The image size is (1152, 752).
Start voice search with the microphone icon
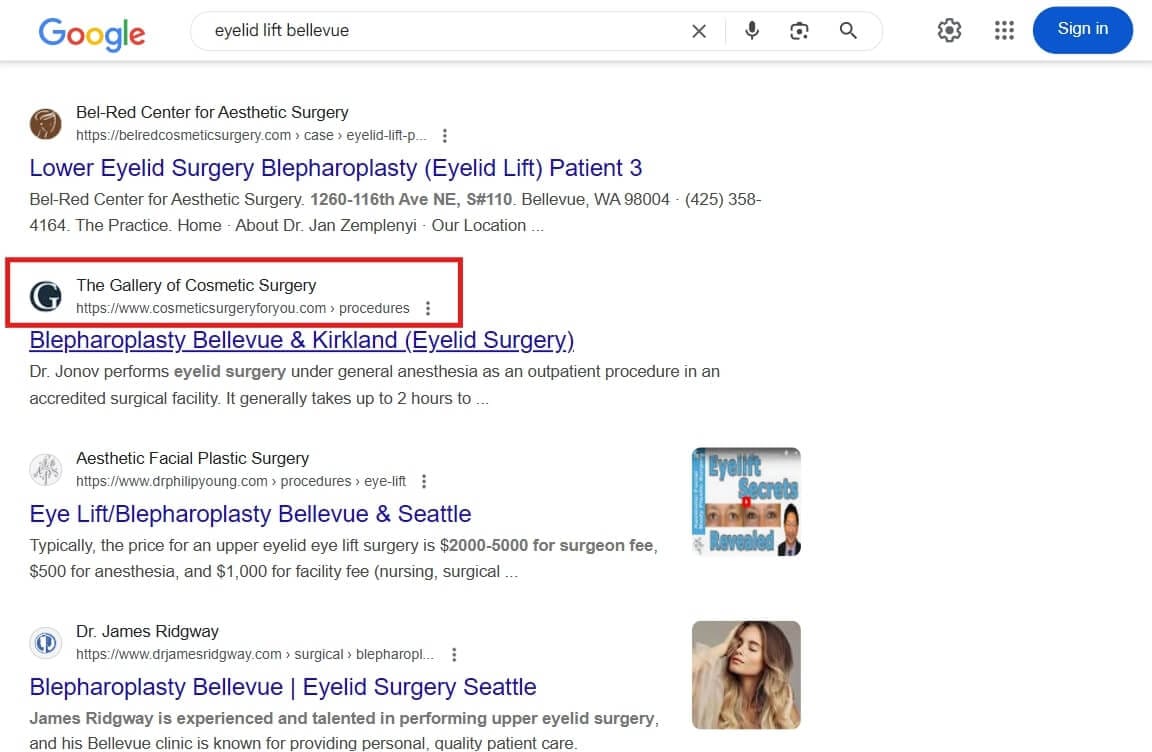tap(752, 30)
